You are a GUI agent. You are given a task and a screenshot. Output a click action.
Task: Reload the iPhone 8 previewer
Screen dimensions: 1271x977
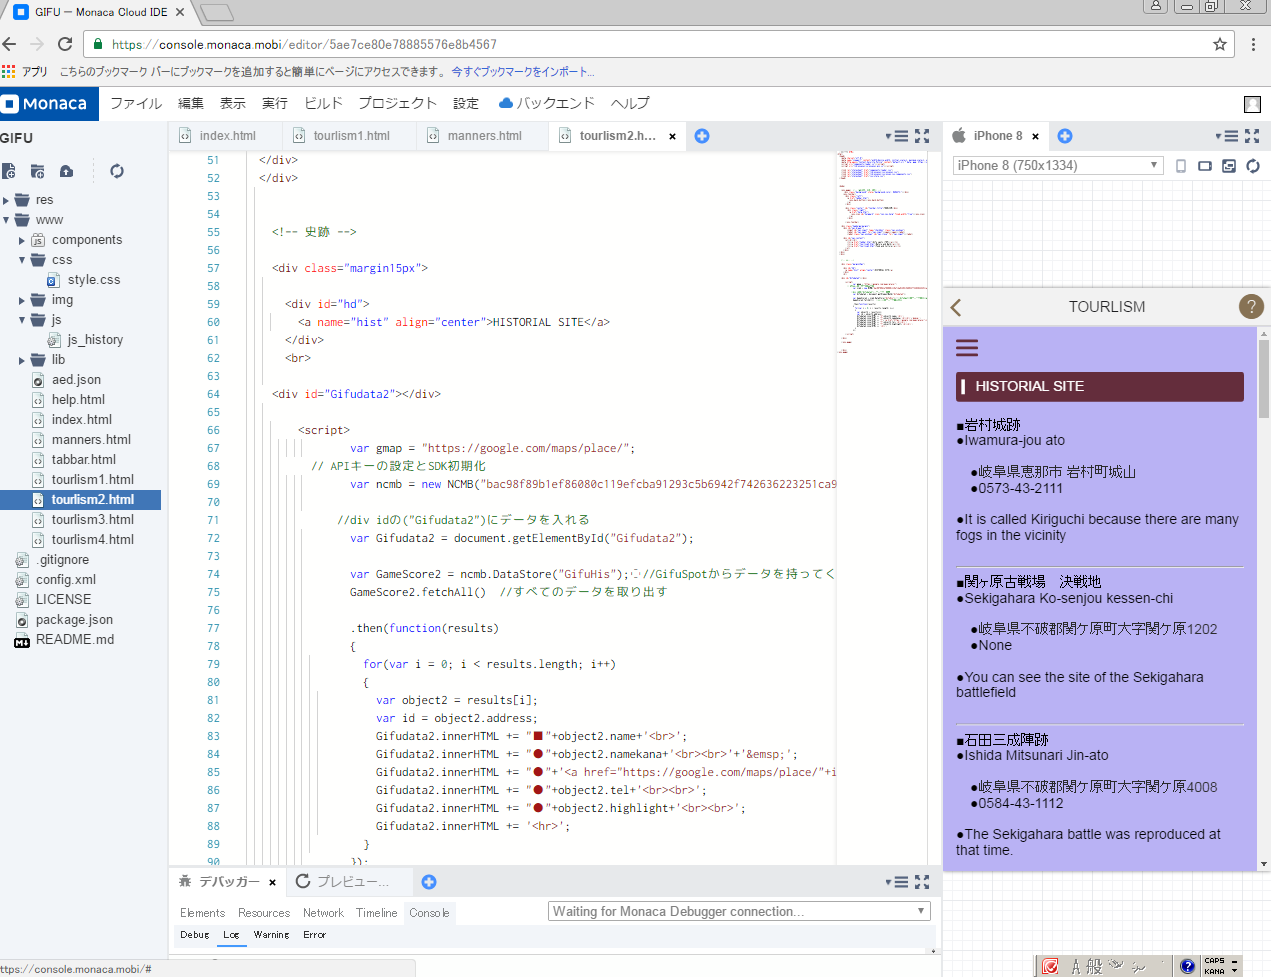[x=1253, y=166]
